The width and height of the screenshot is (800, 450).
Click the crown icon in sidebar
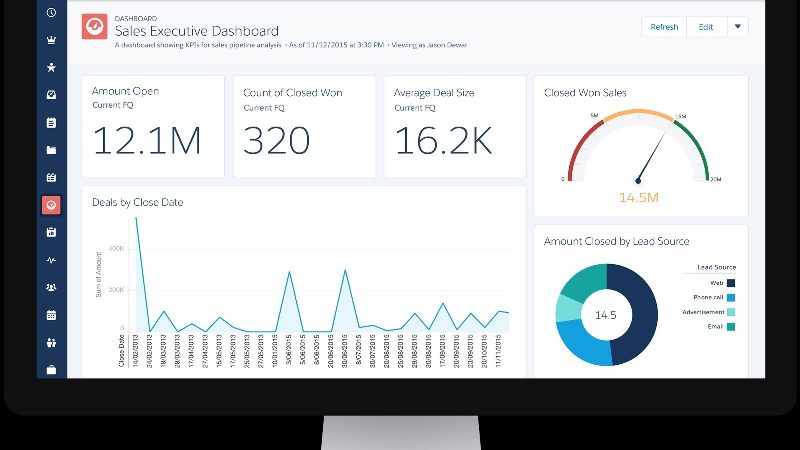point(51,40)
